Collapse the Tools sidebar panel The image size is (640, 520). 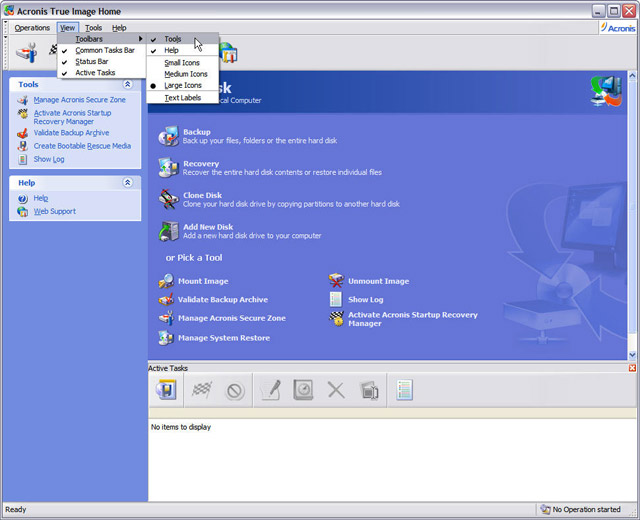click(127, 84)
